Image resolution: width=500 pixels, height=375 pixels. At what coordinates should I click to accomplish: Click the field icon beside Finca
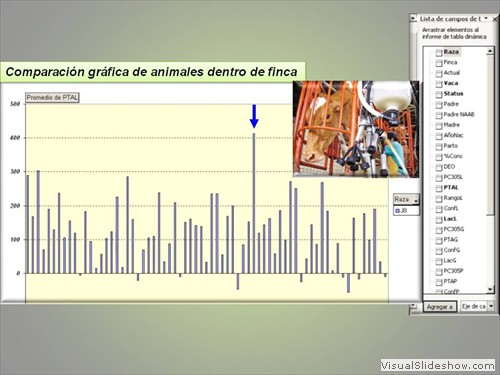click(x=439, y=63)
